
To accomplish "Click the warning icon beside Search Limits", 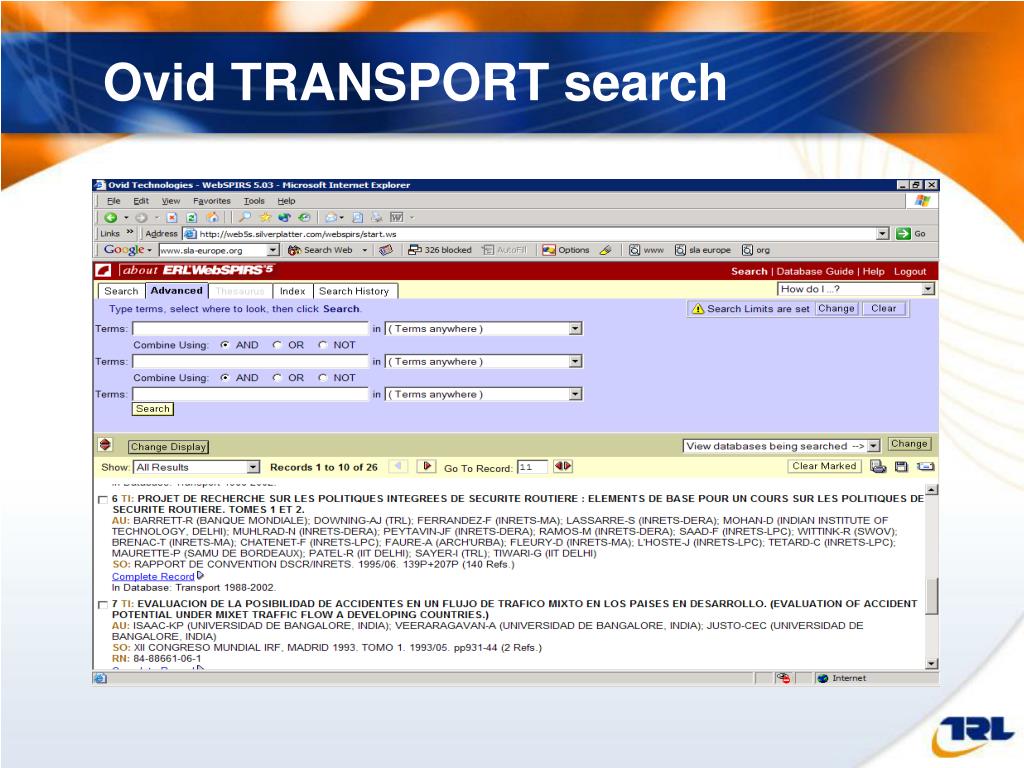I will (697, 308).
